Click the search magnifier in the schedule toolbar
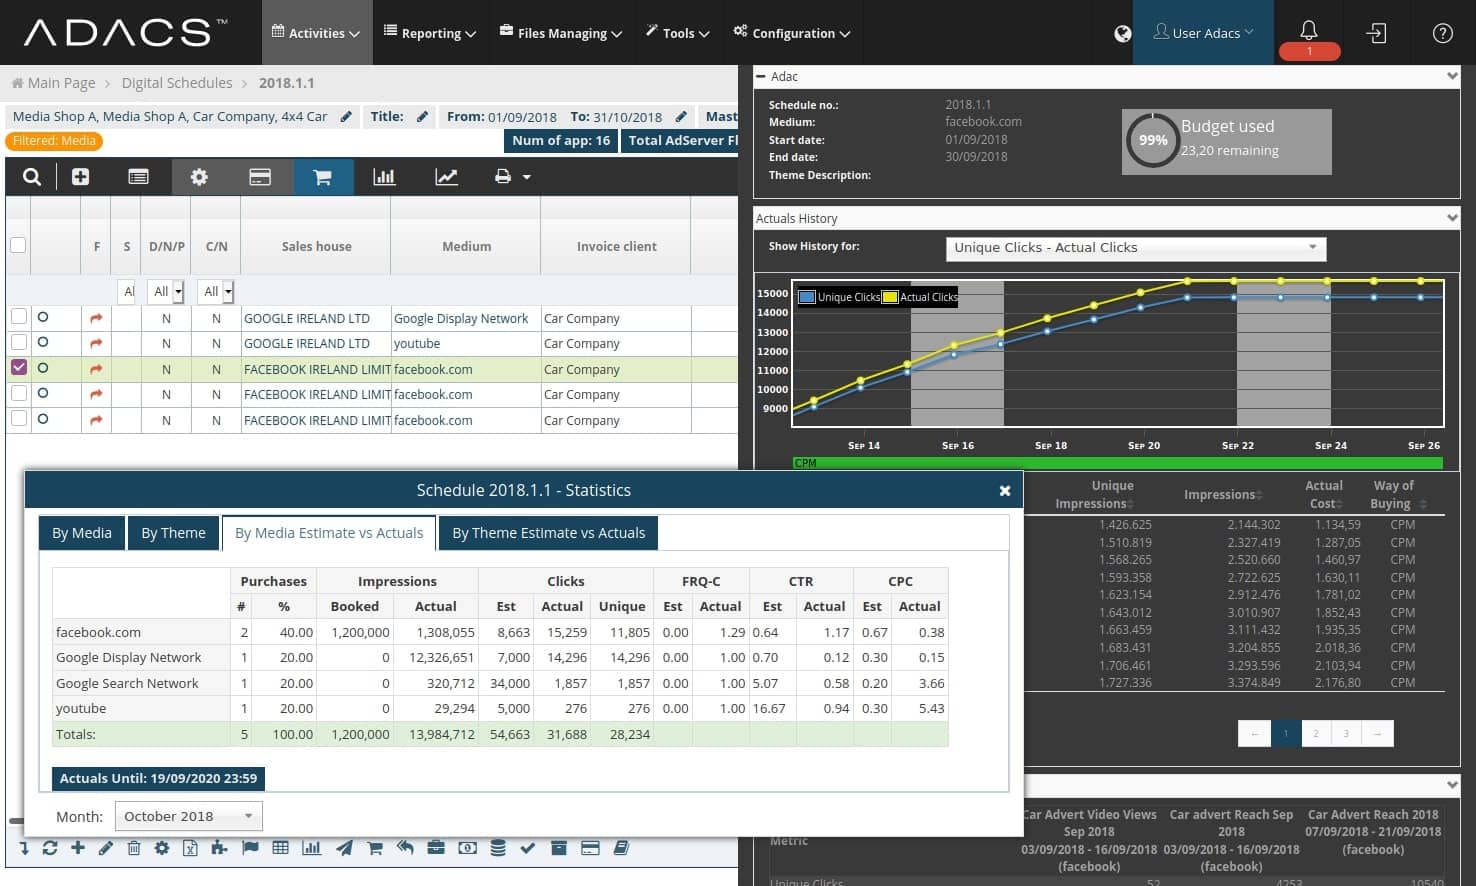 32,177
